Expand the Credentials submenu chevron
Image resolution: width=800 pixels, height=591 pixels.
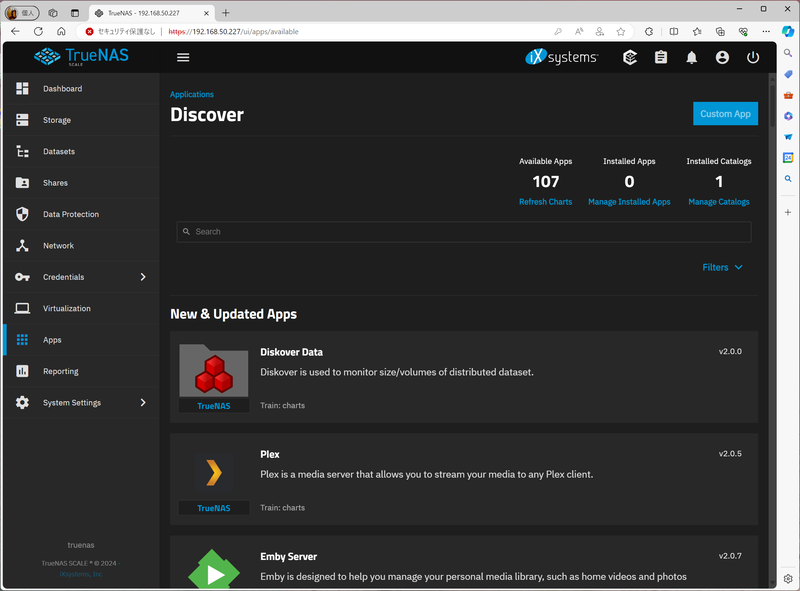[143, 277]
